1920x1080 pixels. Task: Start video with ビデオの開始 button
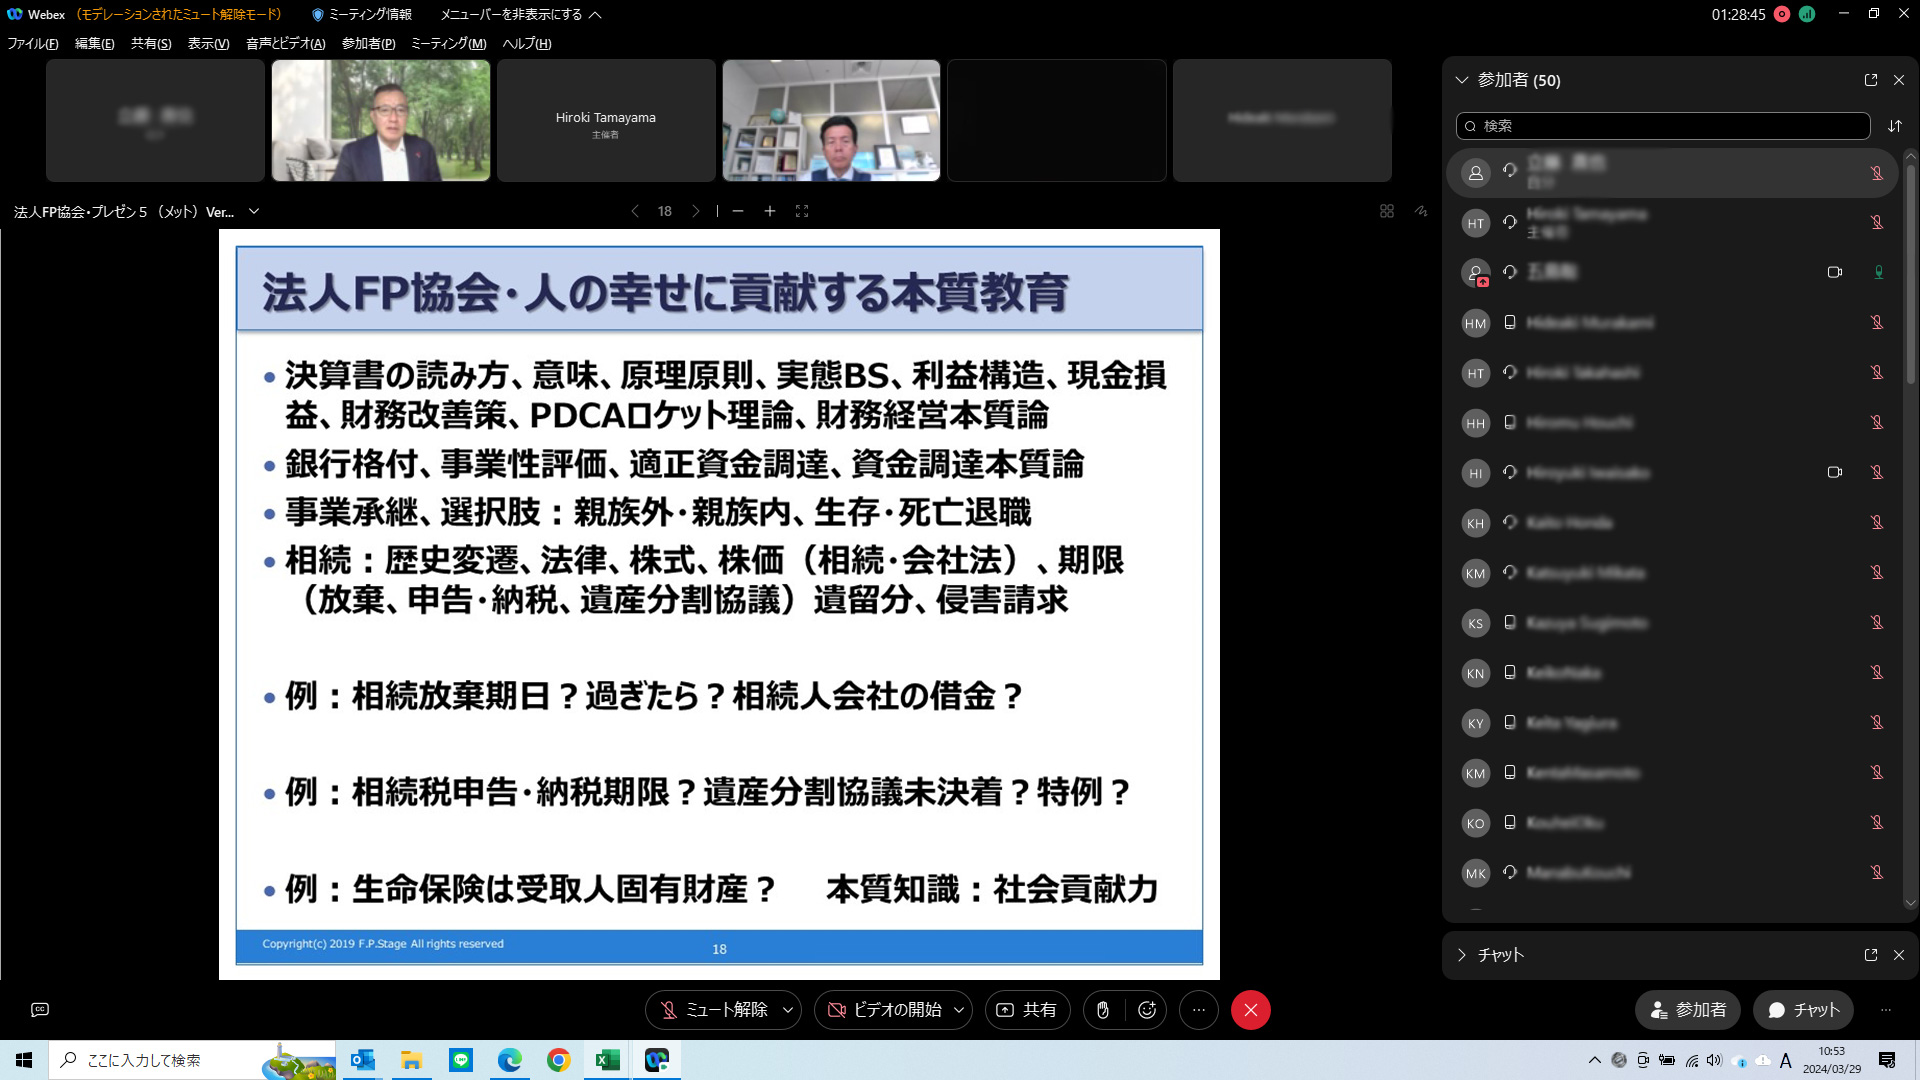point(884,1010)
